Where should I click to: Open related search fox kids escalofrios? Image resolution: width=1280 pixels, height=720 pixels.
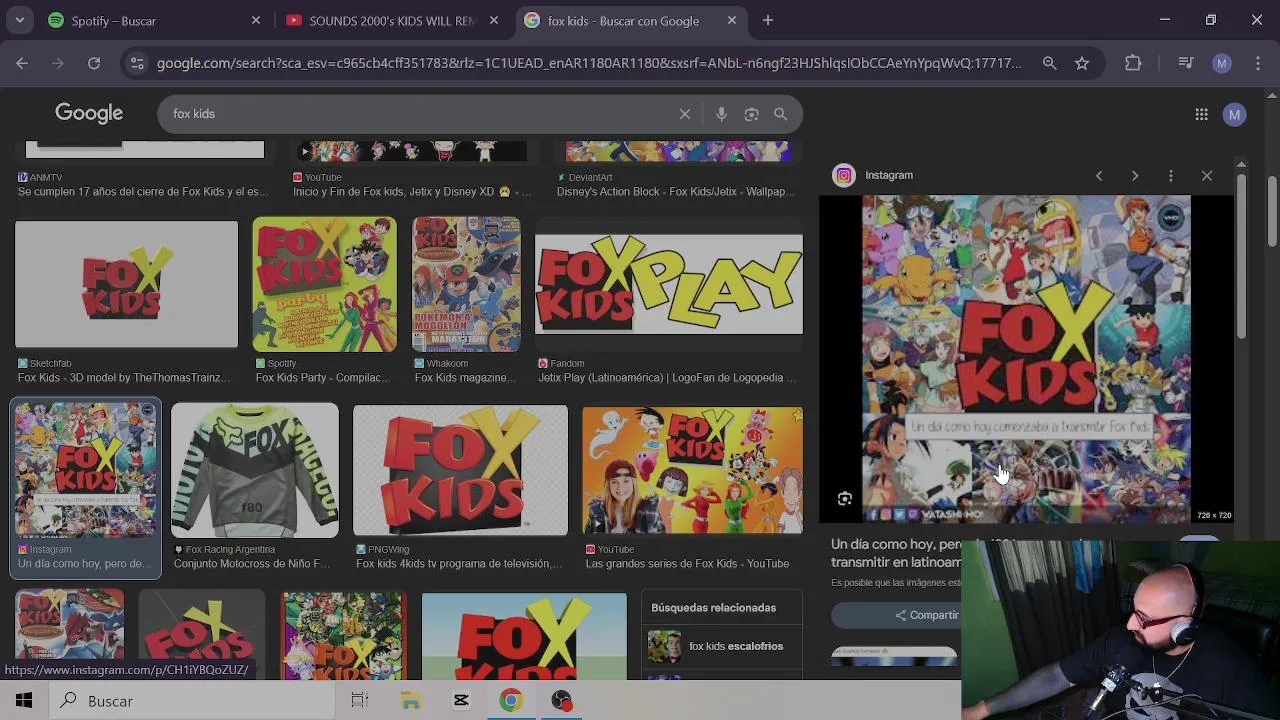pos(722,646)
